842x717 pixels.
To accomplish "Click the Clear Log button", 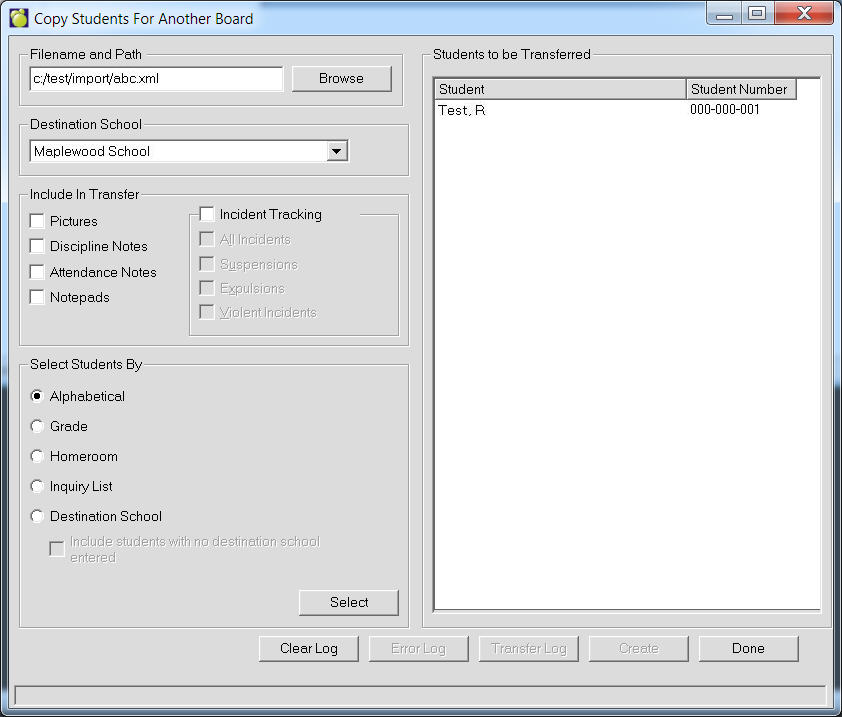I will click(x=308, y=648).
